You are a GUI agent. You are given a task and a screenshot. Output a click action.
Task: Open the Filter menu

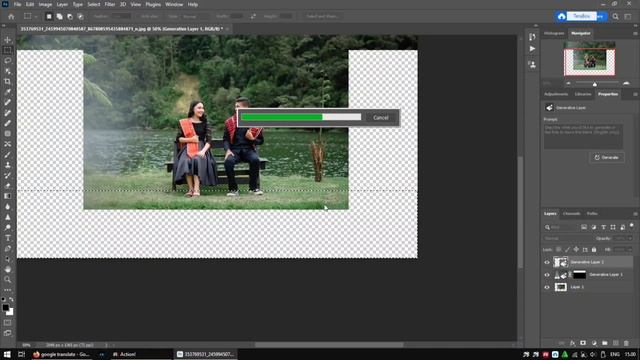[x=110, y=4]
